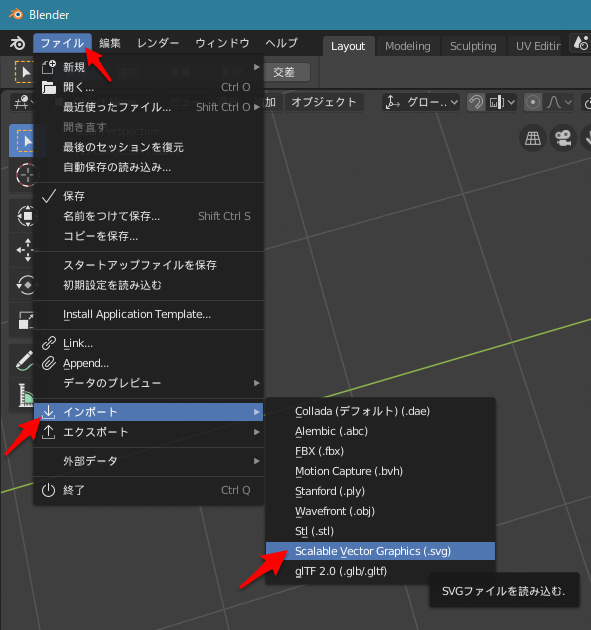The width and height of the screenshot is (591, 630).
Task: Choose 最後のセッションを復元
Action: tap(149, 147)
